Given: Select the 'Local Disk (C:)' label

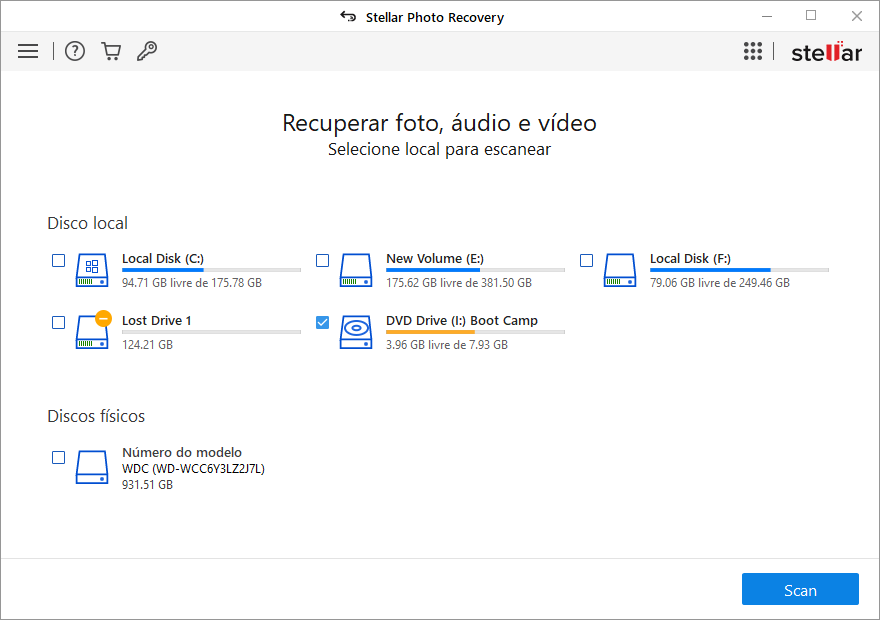Looking at the screenshot, I should click(163, 259).
